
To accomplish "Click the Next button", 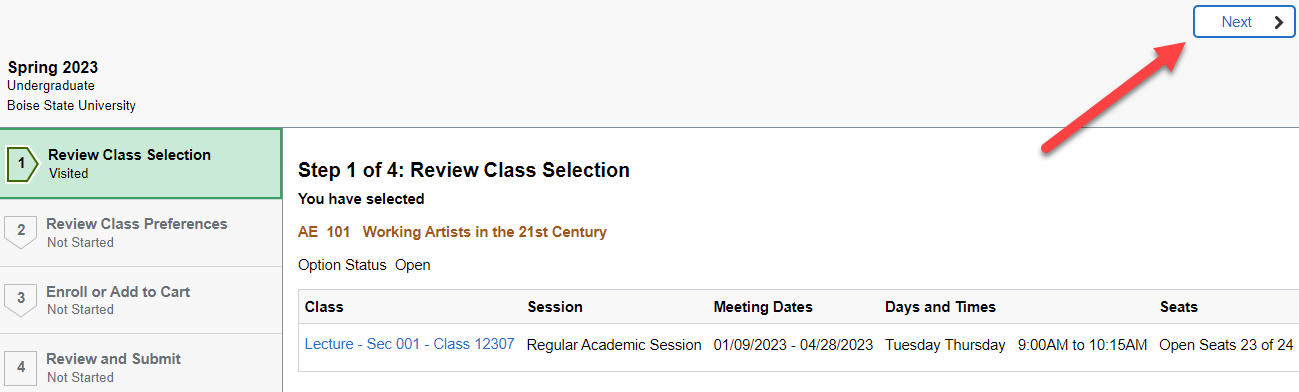I will [1244, 22].
